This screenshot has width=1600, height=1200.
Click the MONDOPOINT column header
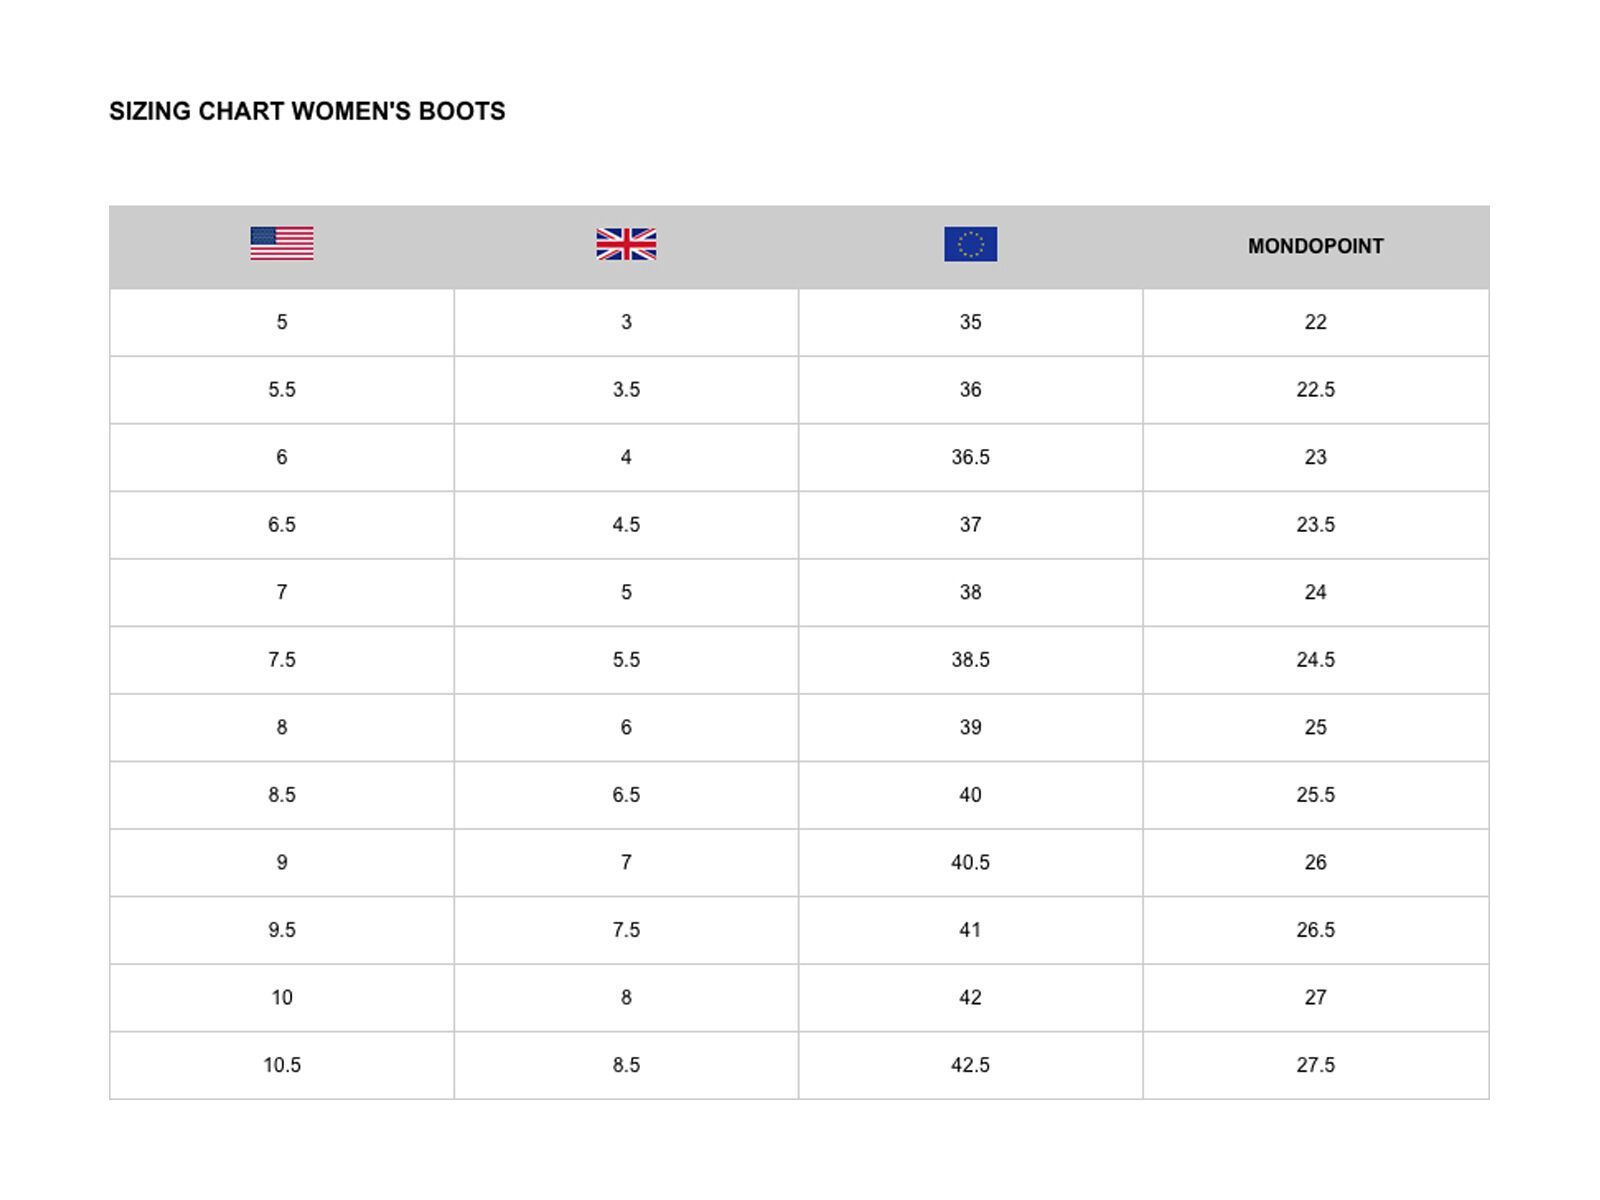click(x=1315, y=246)
